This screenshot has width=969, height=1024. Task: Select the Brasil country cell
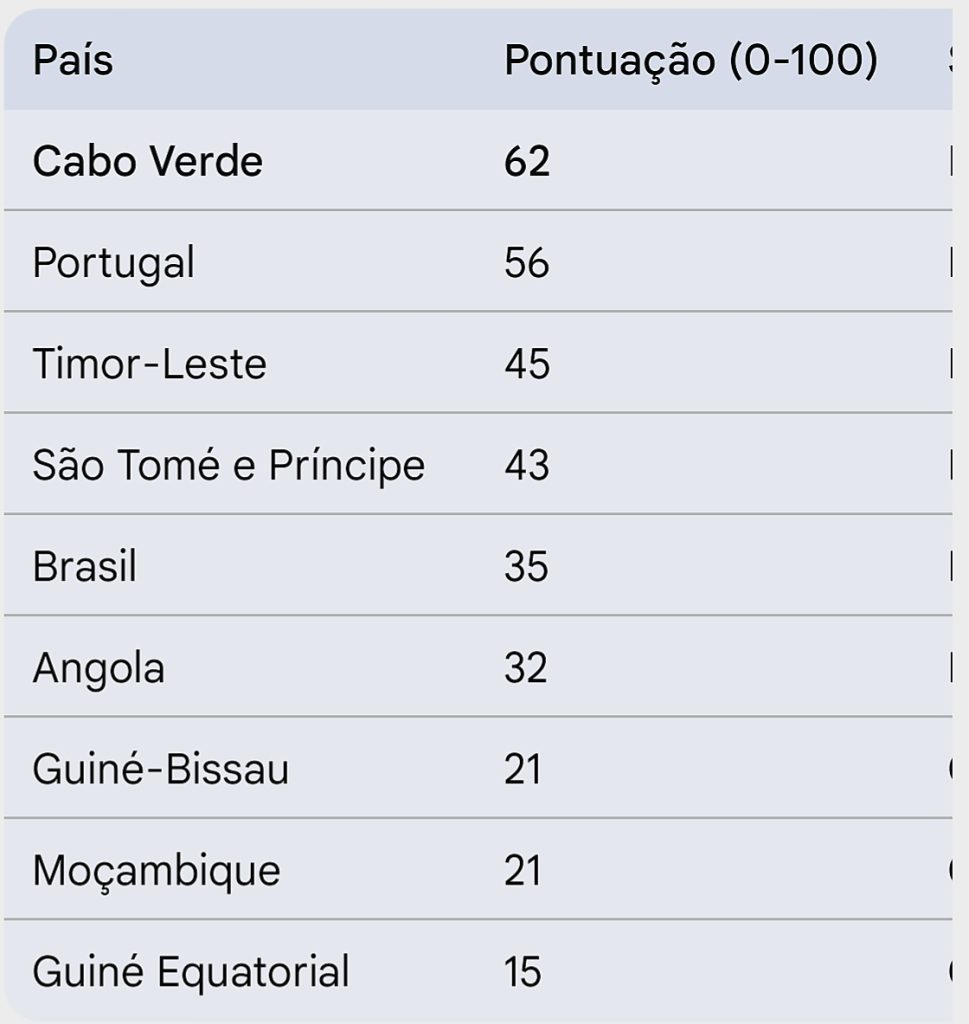click(84, 567)
